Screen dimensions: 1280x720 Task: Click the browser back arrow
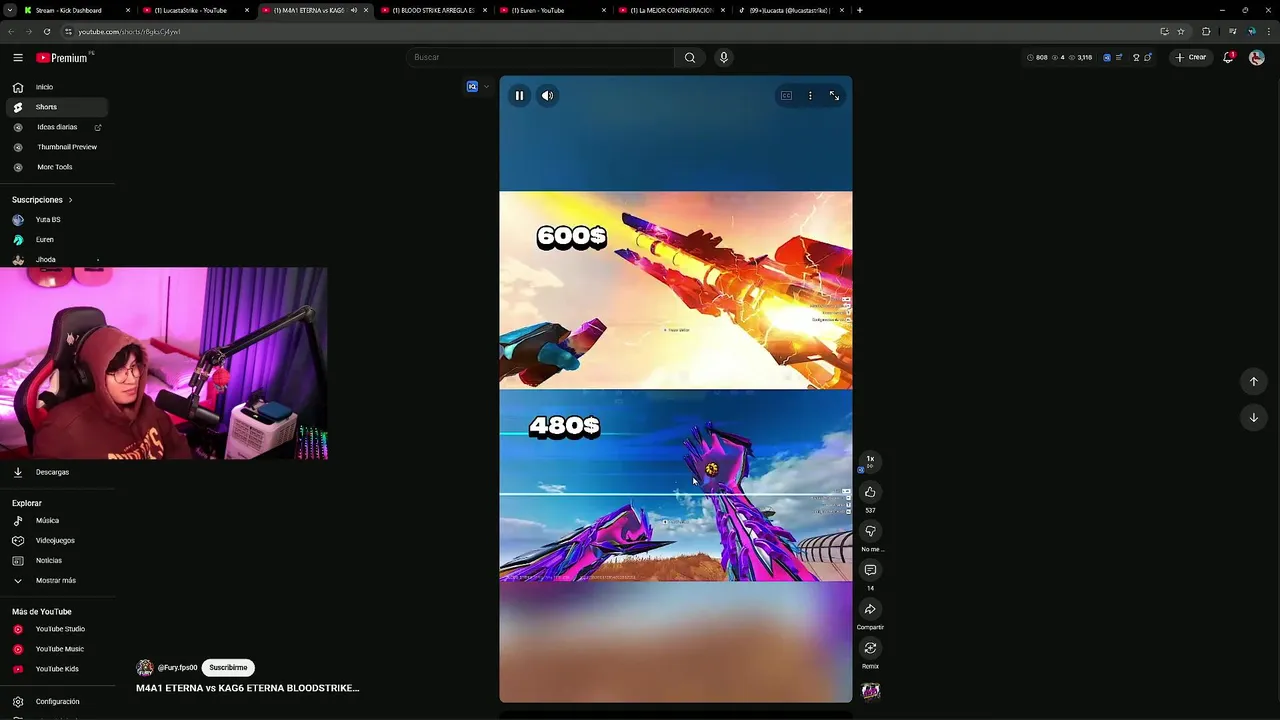(x=13, y=32)
